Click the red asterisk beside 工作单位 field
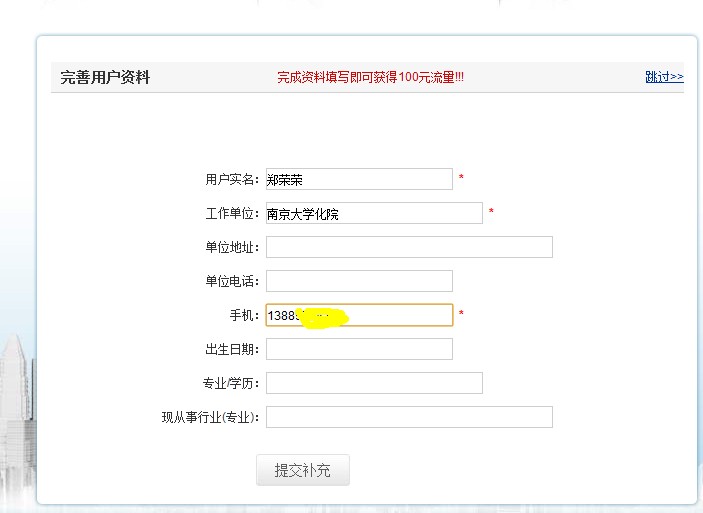703x513 pixels. pyautogui.click(x=491, y=213)
